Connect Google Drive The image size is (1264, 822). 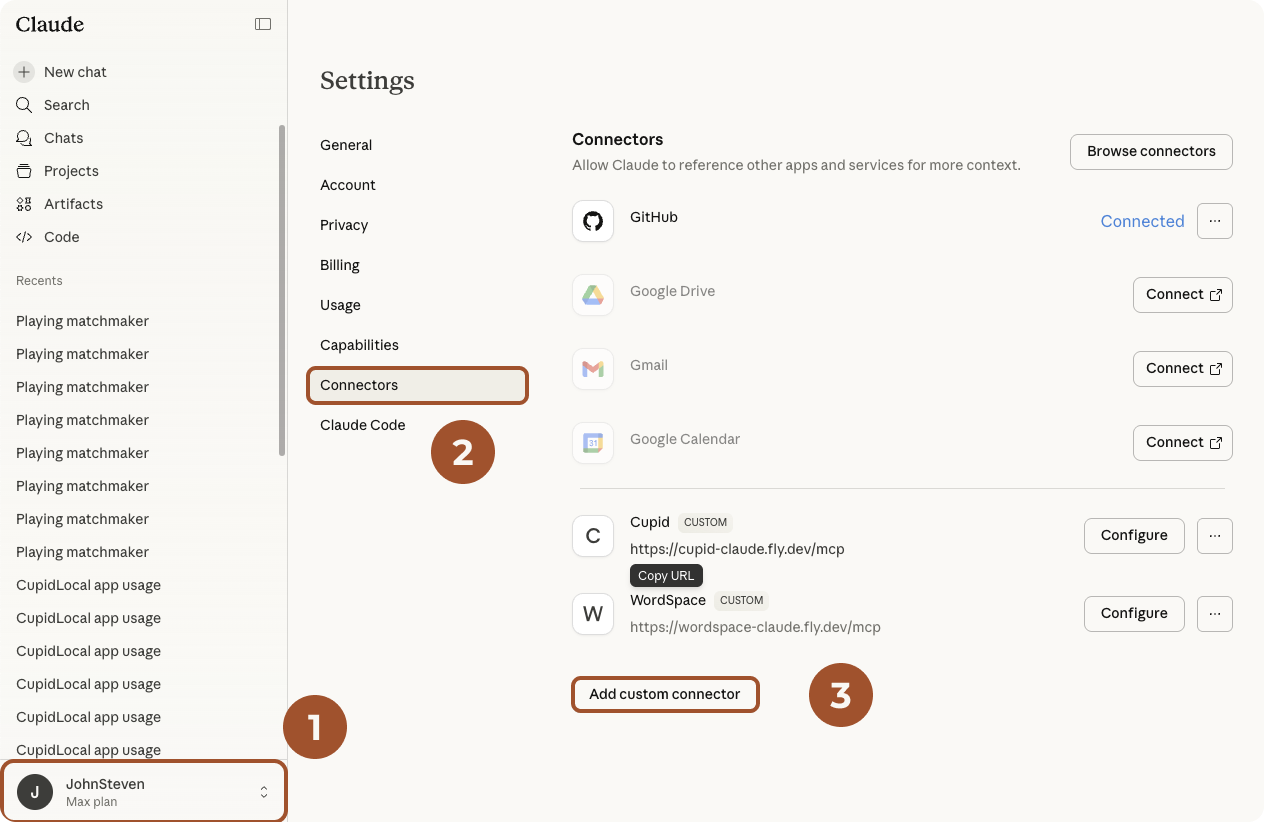(1182, 295)
